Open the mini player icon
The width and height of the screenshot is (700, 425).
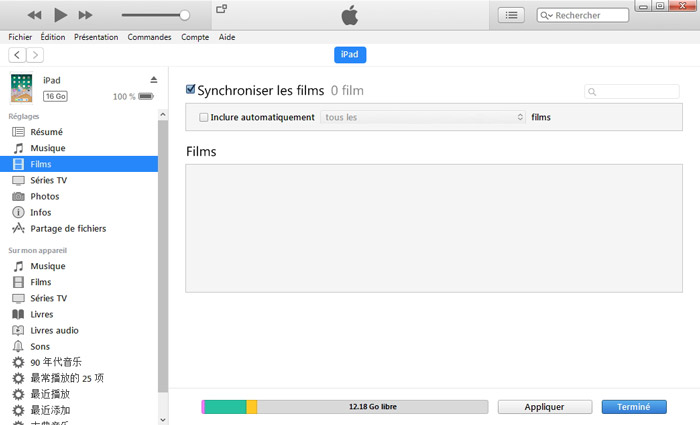[221, 9]
